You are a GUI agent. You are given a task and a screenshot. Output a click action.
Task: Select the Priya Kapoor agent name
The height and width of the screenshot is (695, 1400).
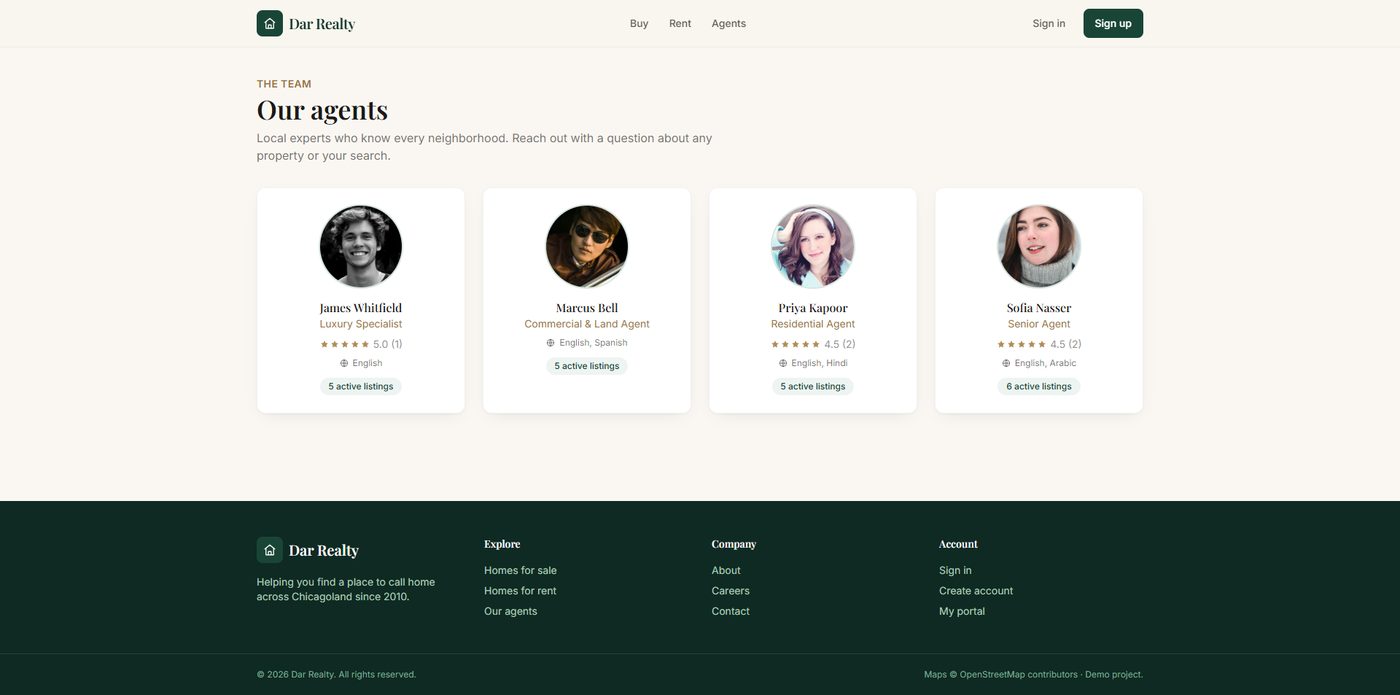point(813,307)
